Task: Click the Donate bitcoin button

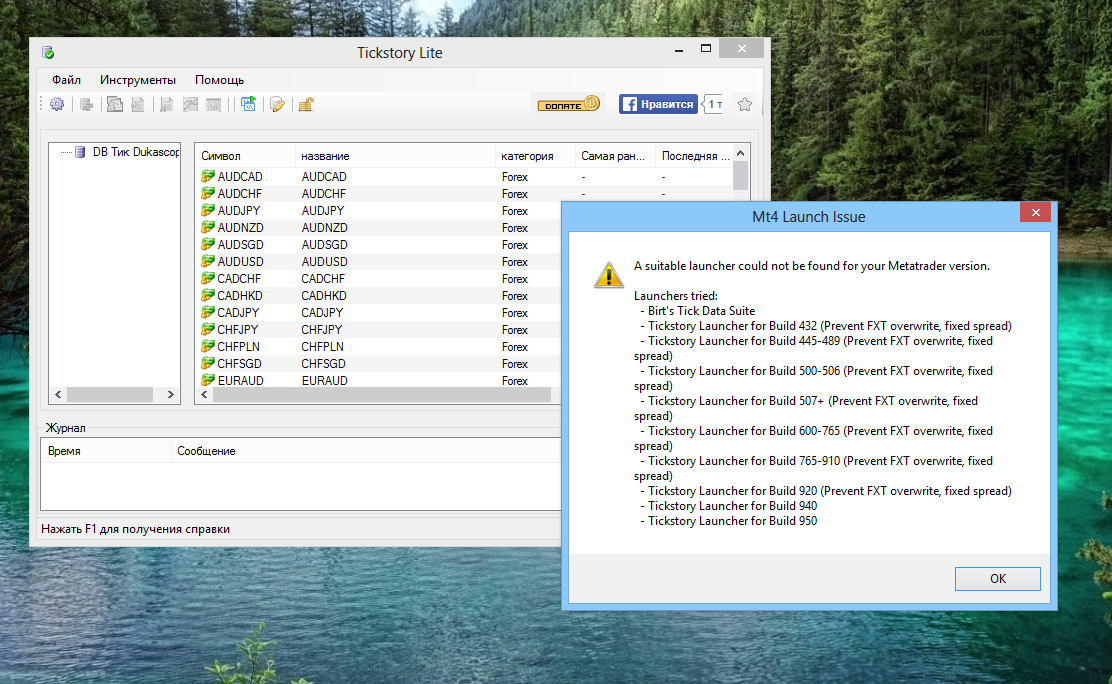Action: (x=569, y=104)
